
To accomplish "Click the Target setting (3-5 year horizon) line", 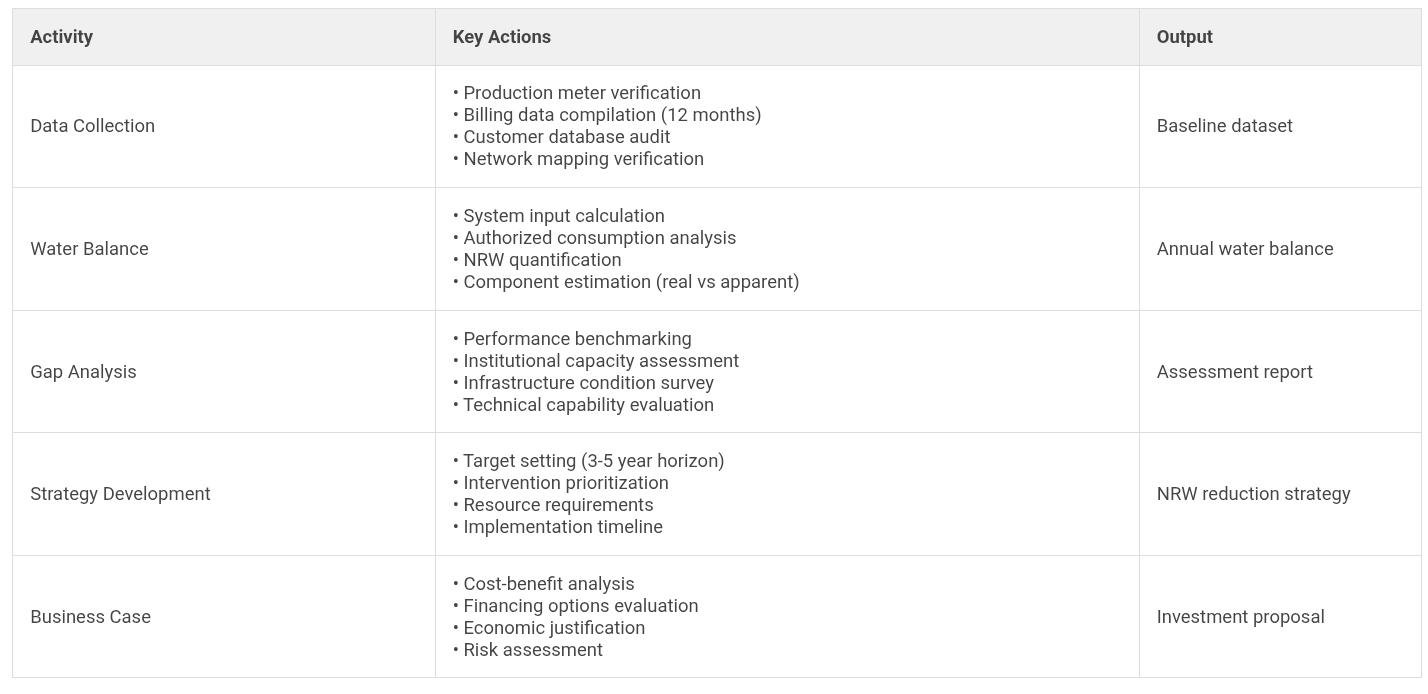I will [x=593, y=461].
